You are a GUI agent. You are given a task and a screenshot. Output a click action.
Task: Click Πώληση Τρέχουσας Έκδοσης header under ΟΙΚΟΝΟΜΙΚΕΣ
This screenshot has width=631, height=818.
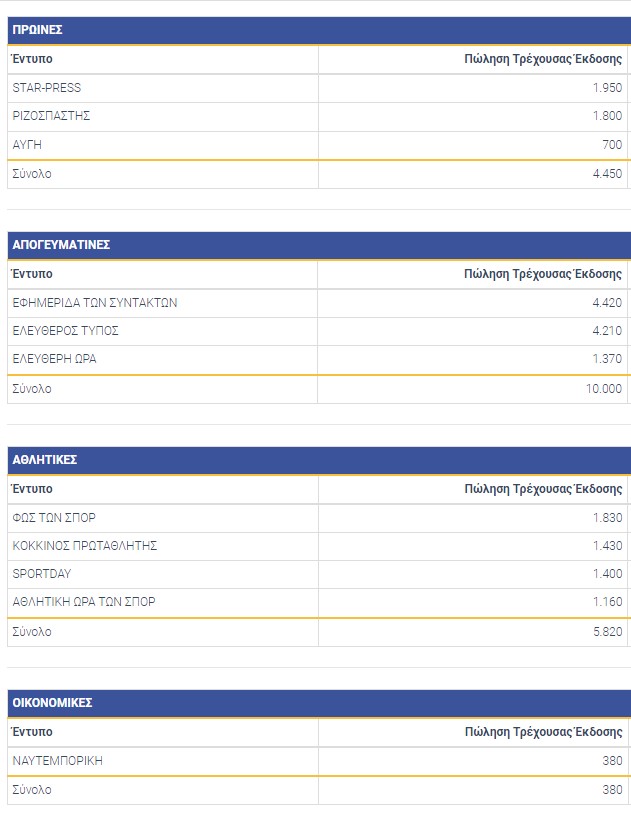coord(543,733)
